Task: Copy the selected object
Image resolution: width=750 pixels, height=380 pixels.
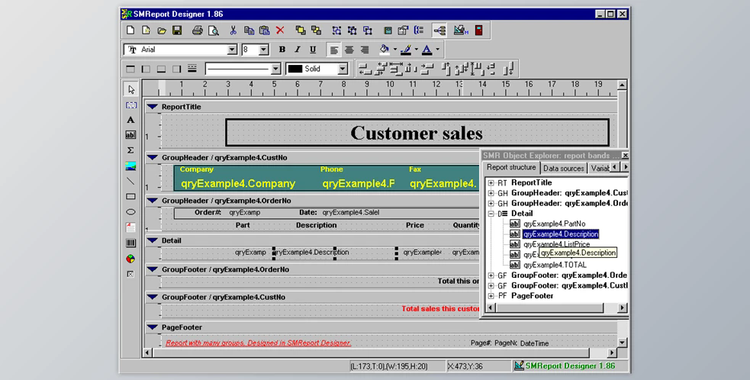Action: [x=249, y=31]
